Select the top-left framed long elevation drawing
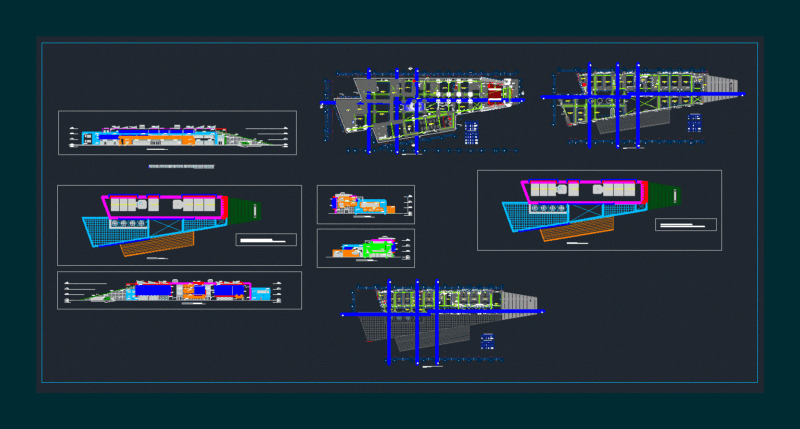 click(x=177, y=133)
